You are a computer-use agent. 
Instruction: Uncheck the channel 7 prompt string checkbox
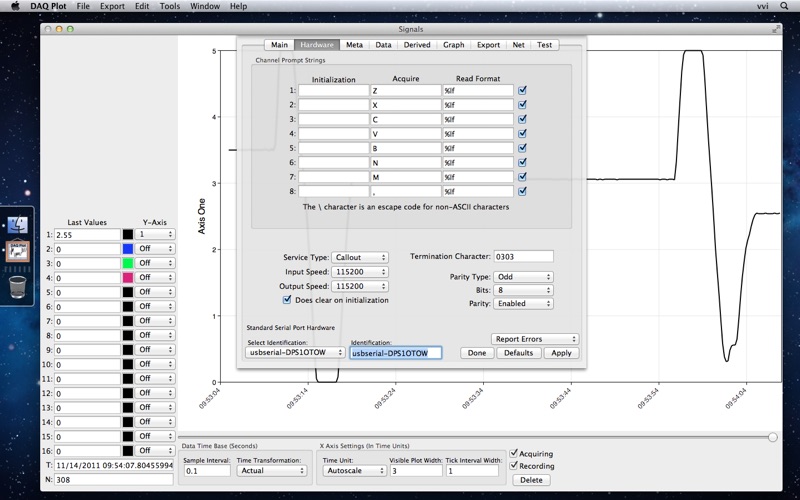pyautogui.click(x=522, y=177)
